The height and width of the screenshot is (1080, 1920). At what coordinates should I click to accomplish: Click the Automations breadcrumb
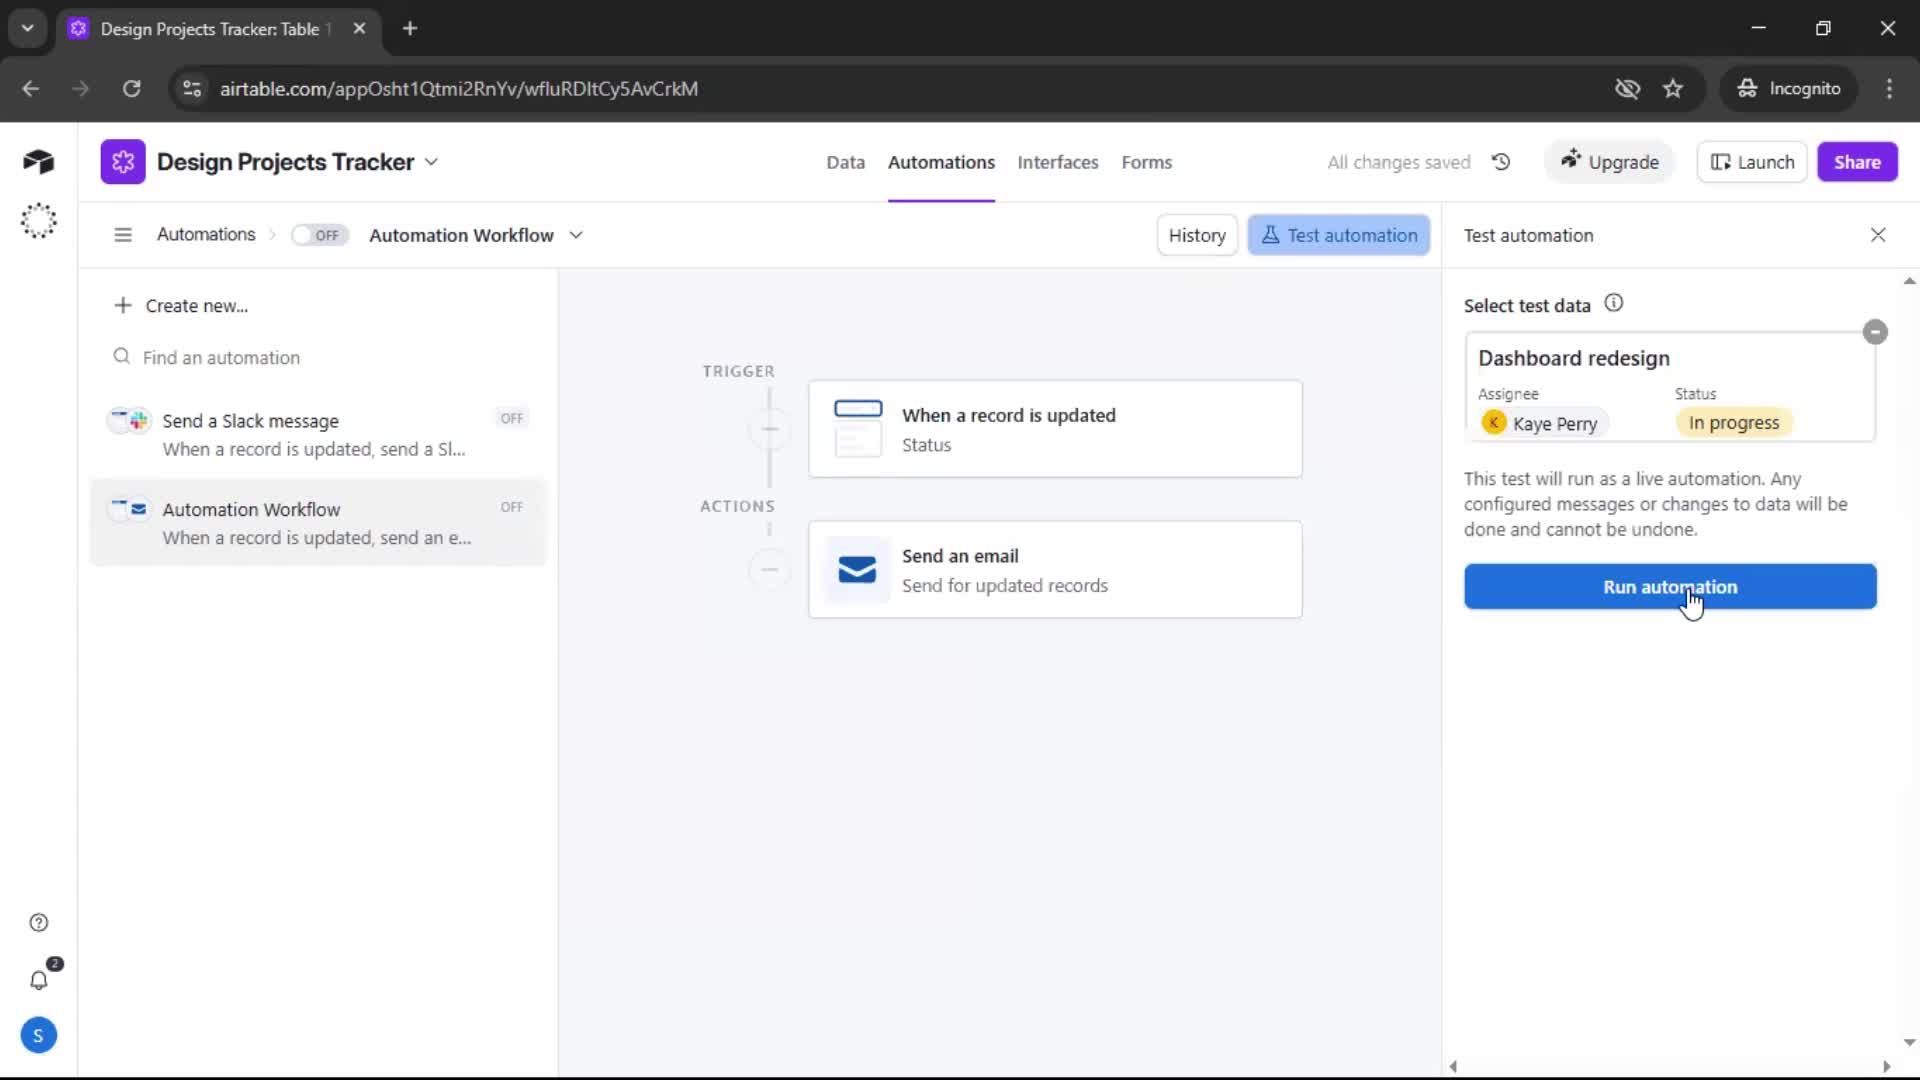[206, 234]
